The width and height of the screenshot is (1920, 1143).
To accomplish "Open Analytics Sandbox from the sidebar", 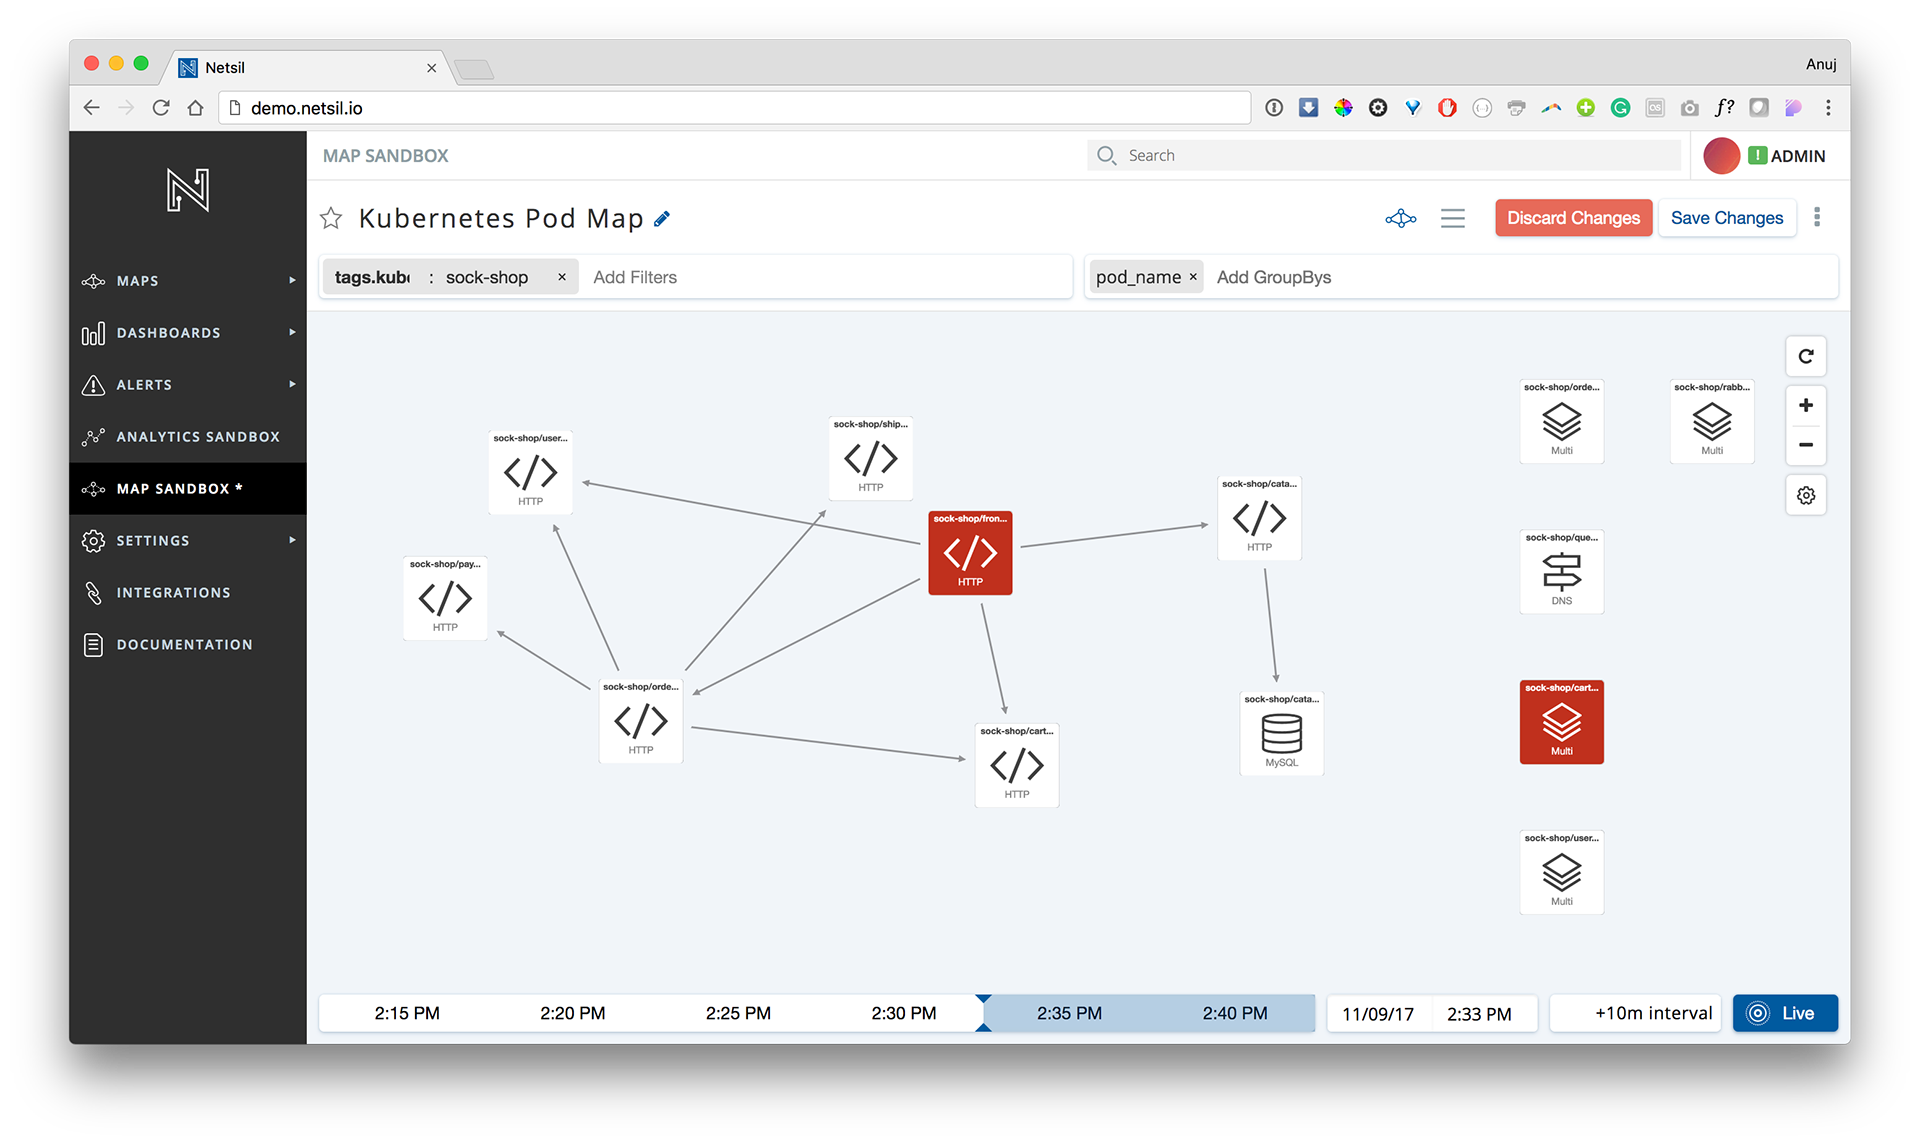I will point(197,437).
